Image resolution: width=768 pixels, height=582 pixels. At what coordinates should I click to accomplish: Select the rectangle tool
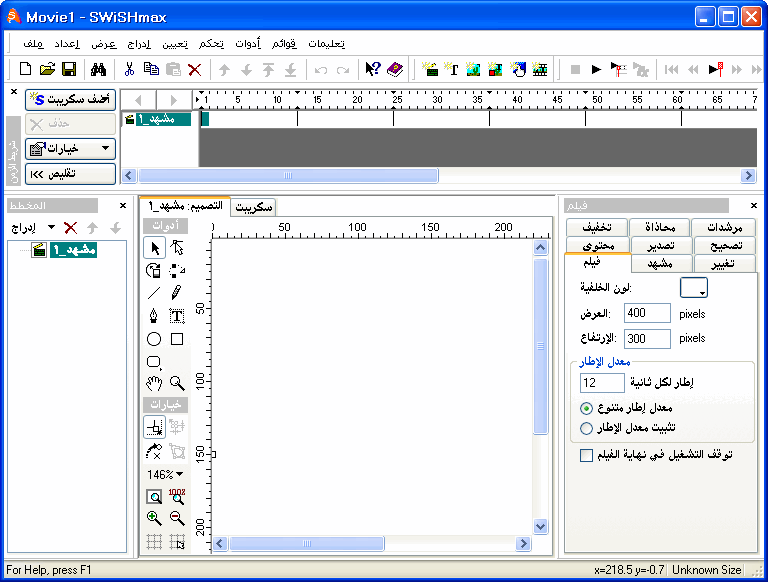click(177, 339)
